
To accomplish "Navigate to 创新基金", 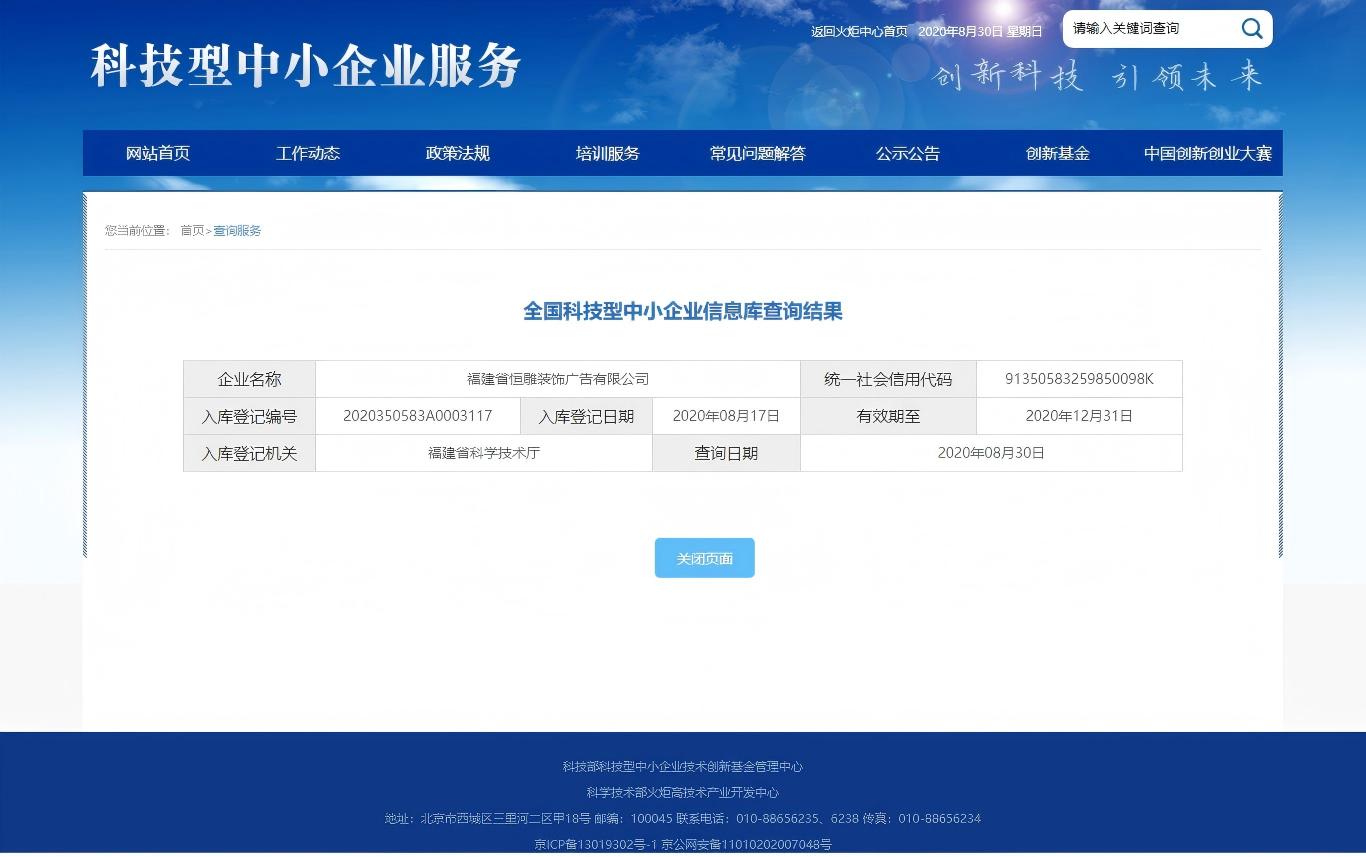I will [1058, 153].
